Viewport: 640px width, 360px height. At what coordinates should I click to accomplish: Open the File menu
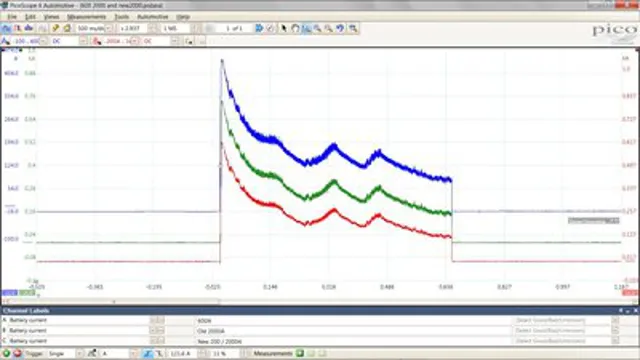12,17
